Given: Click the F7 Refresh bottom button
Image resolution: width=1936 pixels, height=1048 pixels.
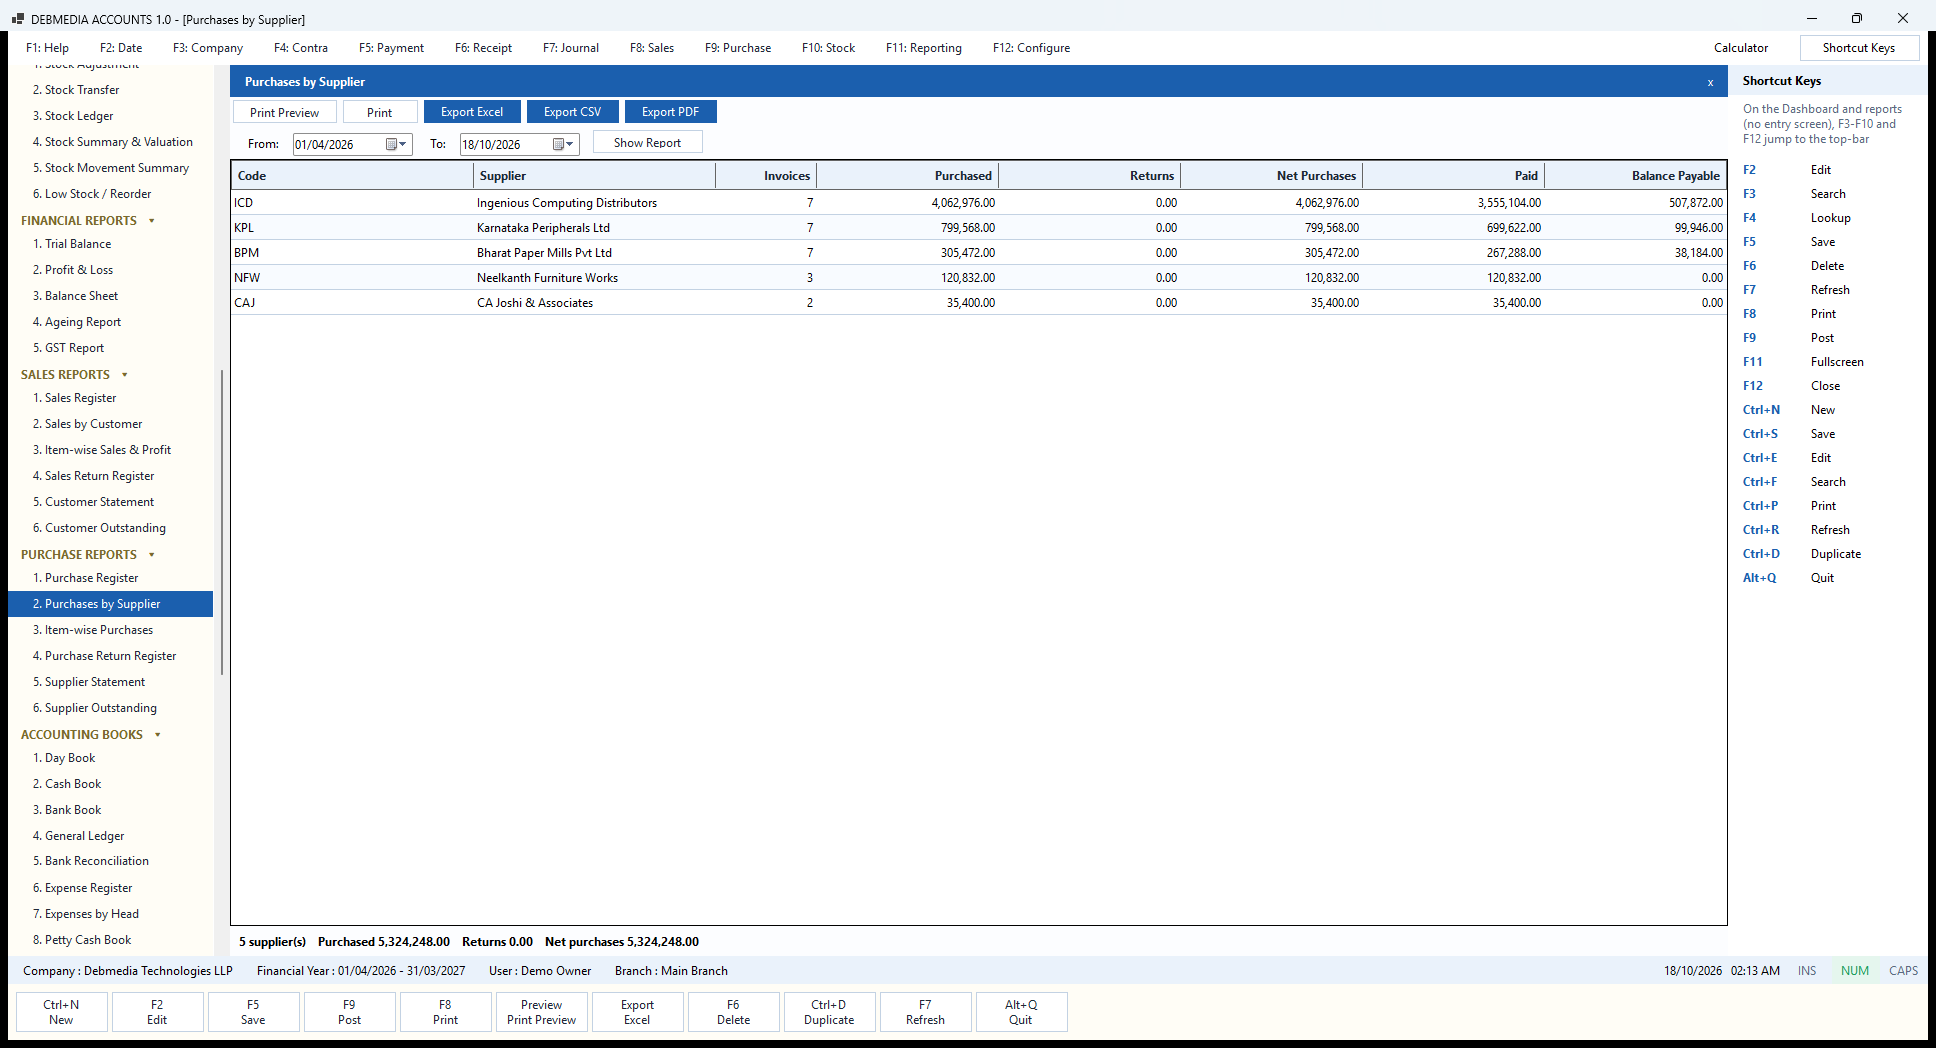Looking at the screenshot, I should tap(925, 1012).
